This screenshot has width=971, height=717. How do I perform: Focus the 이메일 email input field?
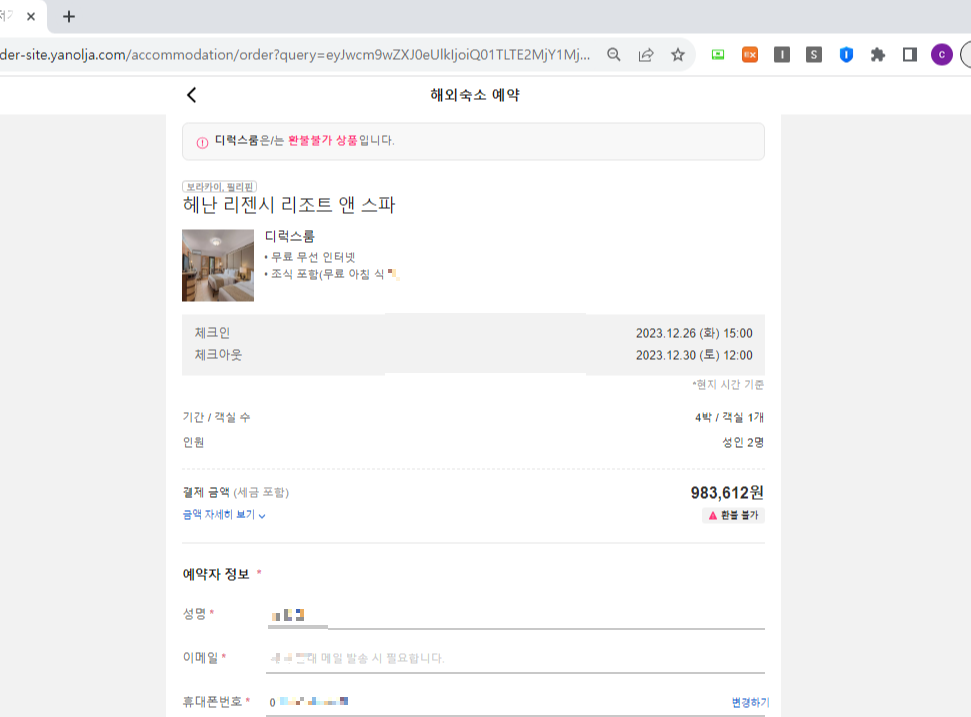click(515, 658)
